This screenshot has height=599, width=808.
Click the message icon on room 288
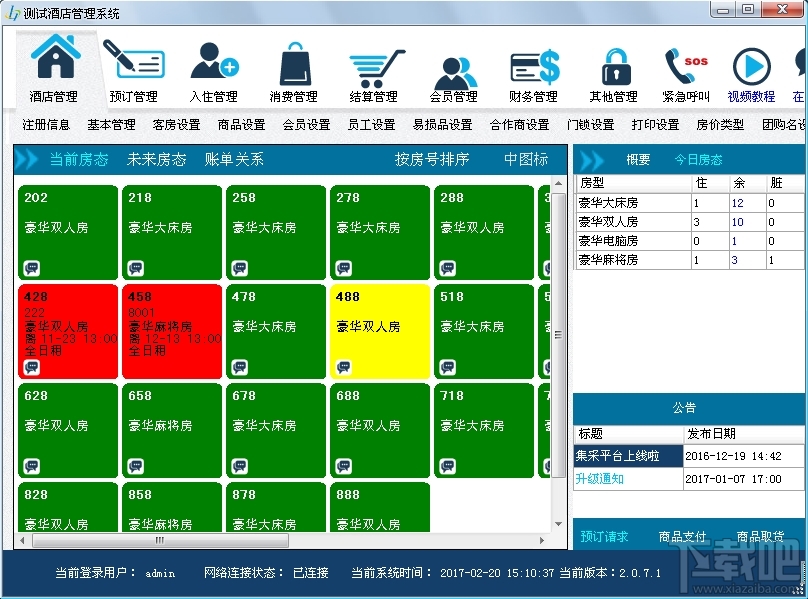point(448,268)
